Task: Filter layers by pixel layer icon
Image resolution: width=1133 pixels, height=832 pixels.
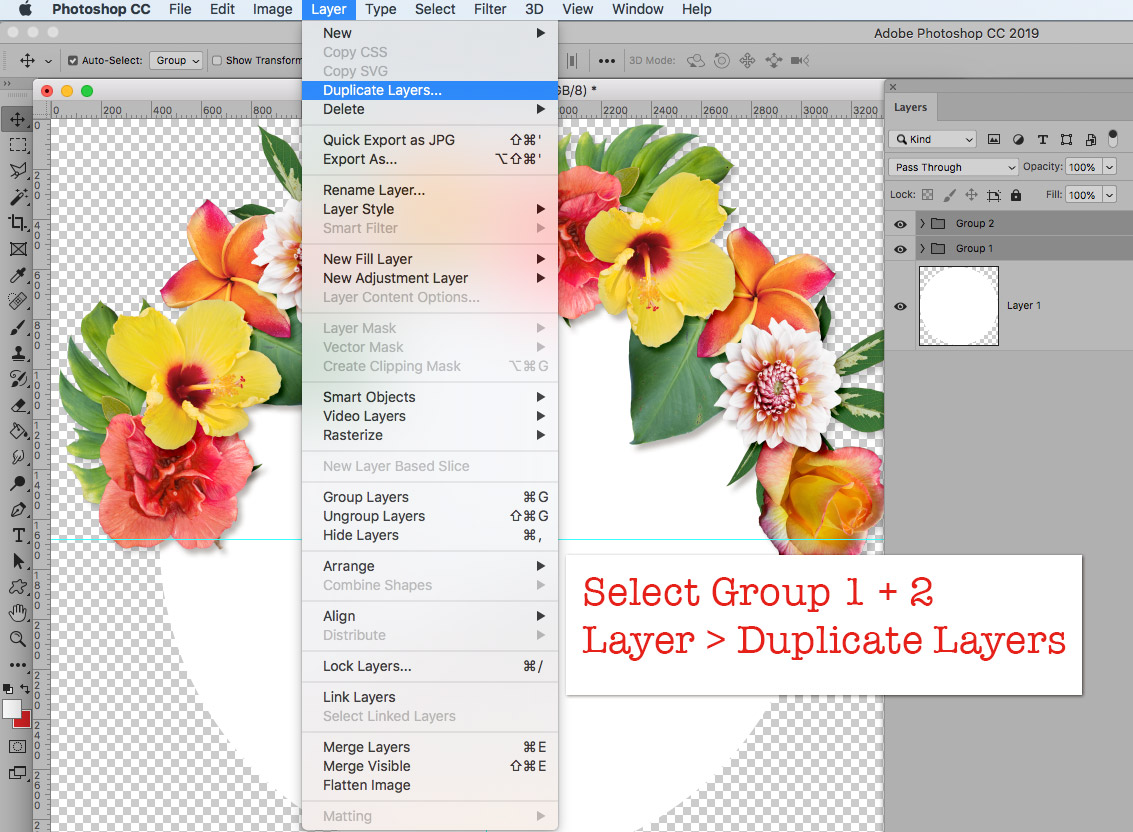Action: [x=994, y=140]
